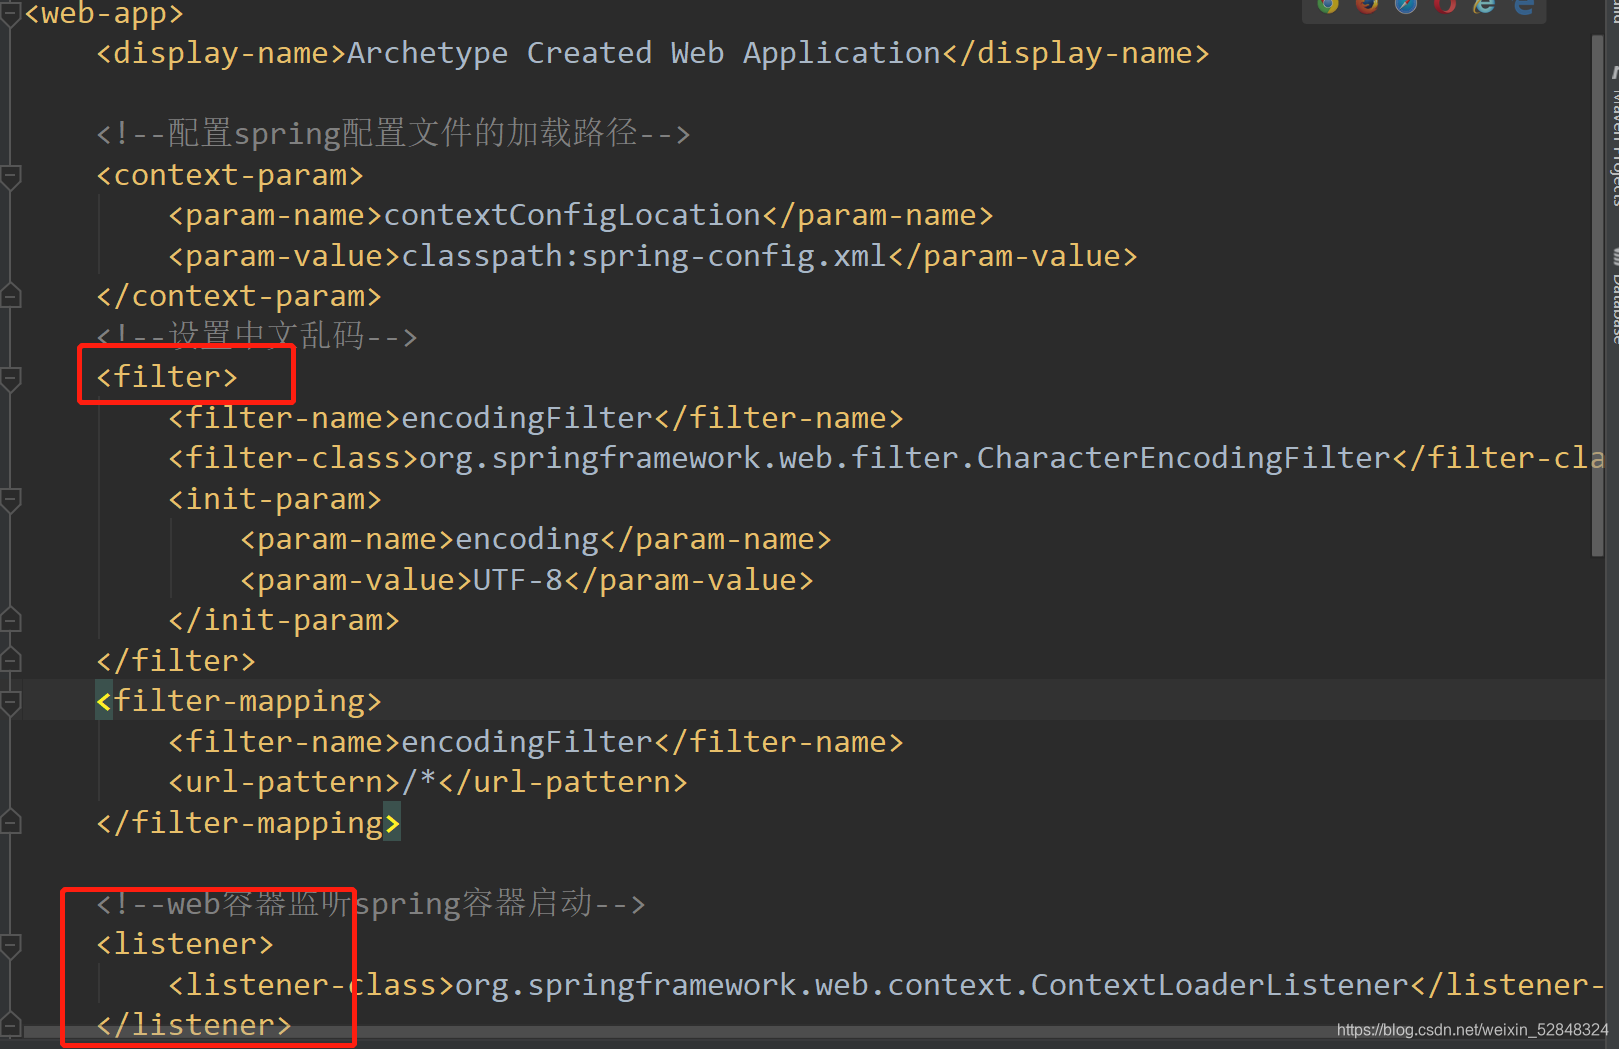This screenshot has width=1619, height=1049.
Task: Click fold marker at closing context-param tag
Action: (10, 297)
